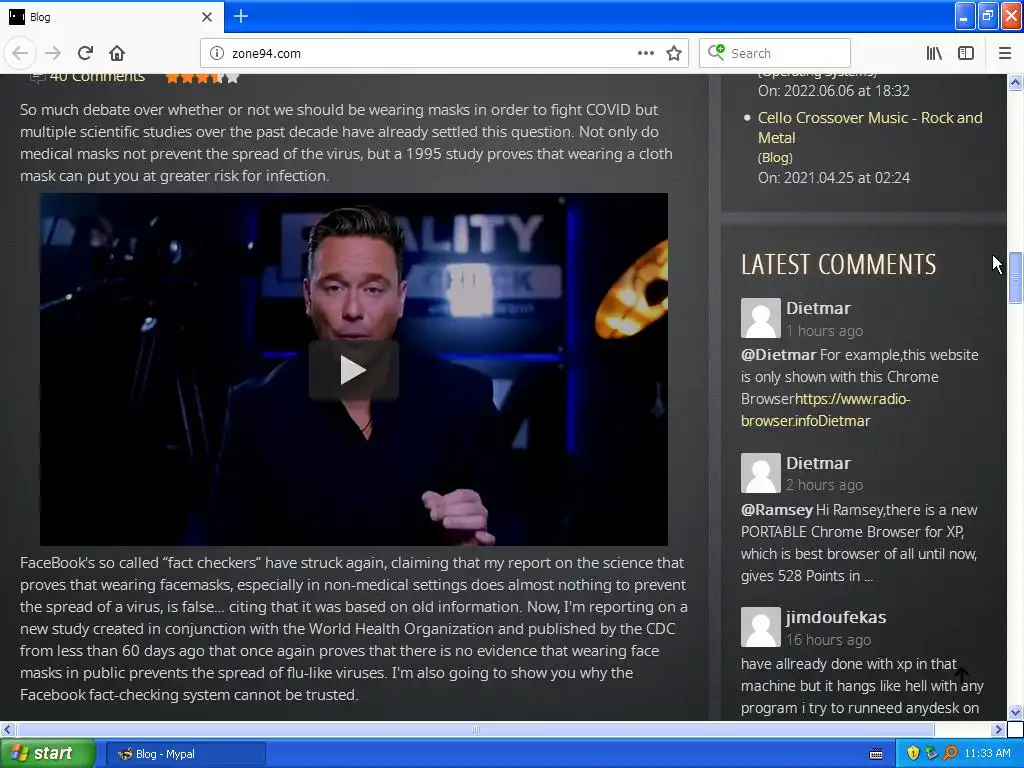Play the Reality Check video
This screenshot has width=1024, height=768.
(353, 370)
